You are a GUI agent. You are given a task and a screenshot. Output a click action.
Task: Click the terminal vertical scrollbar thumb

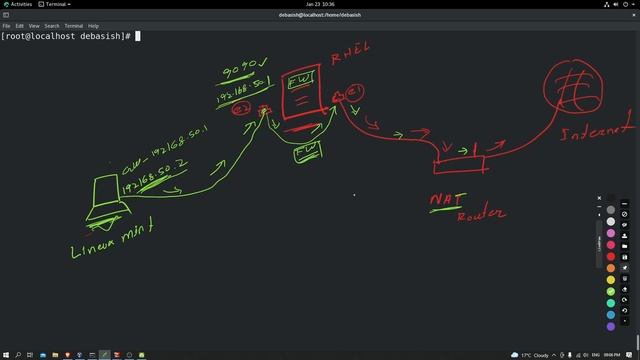(x=638, y=342)
